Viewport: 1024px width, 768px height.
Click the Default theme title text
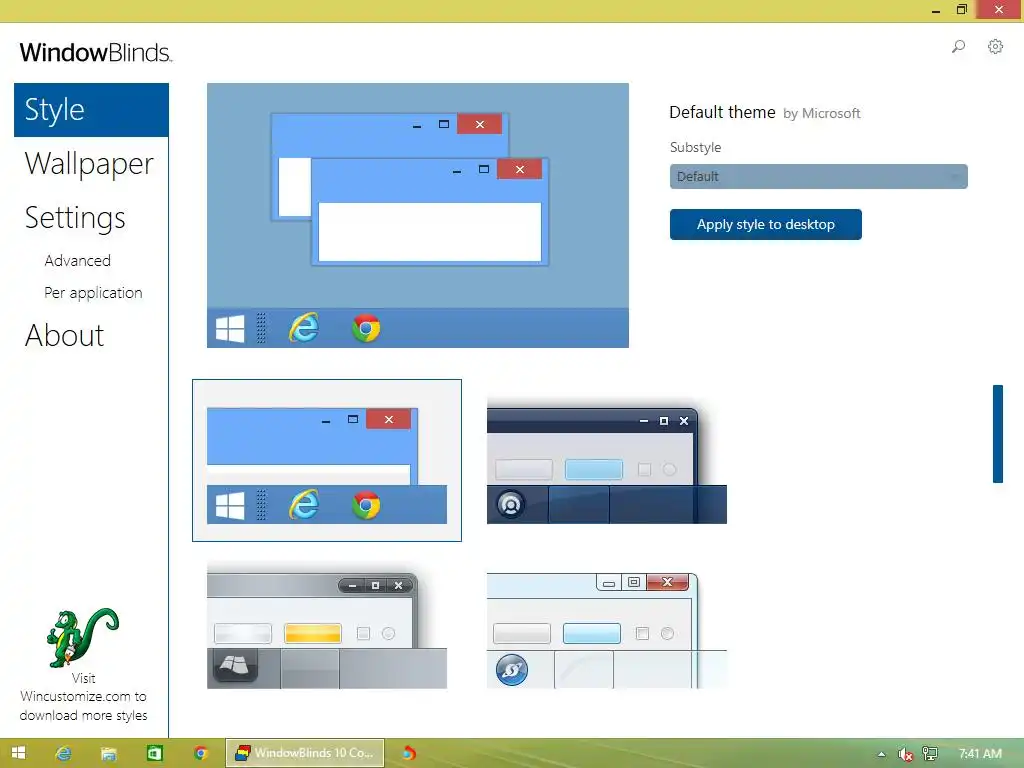pos(722,112)
